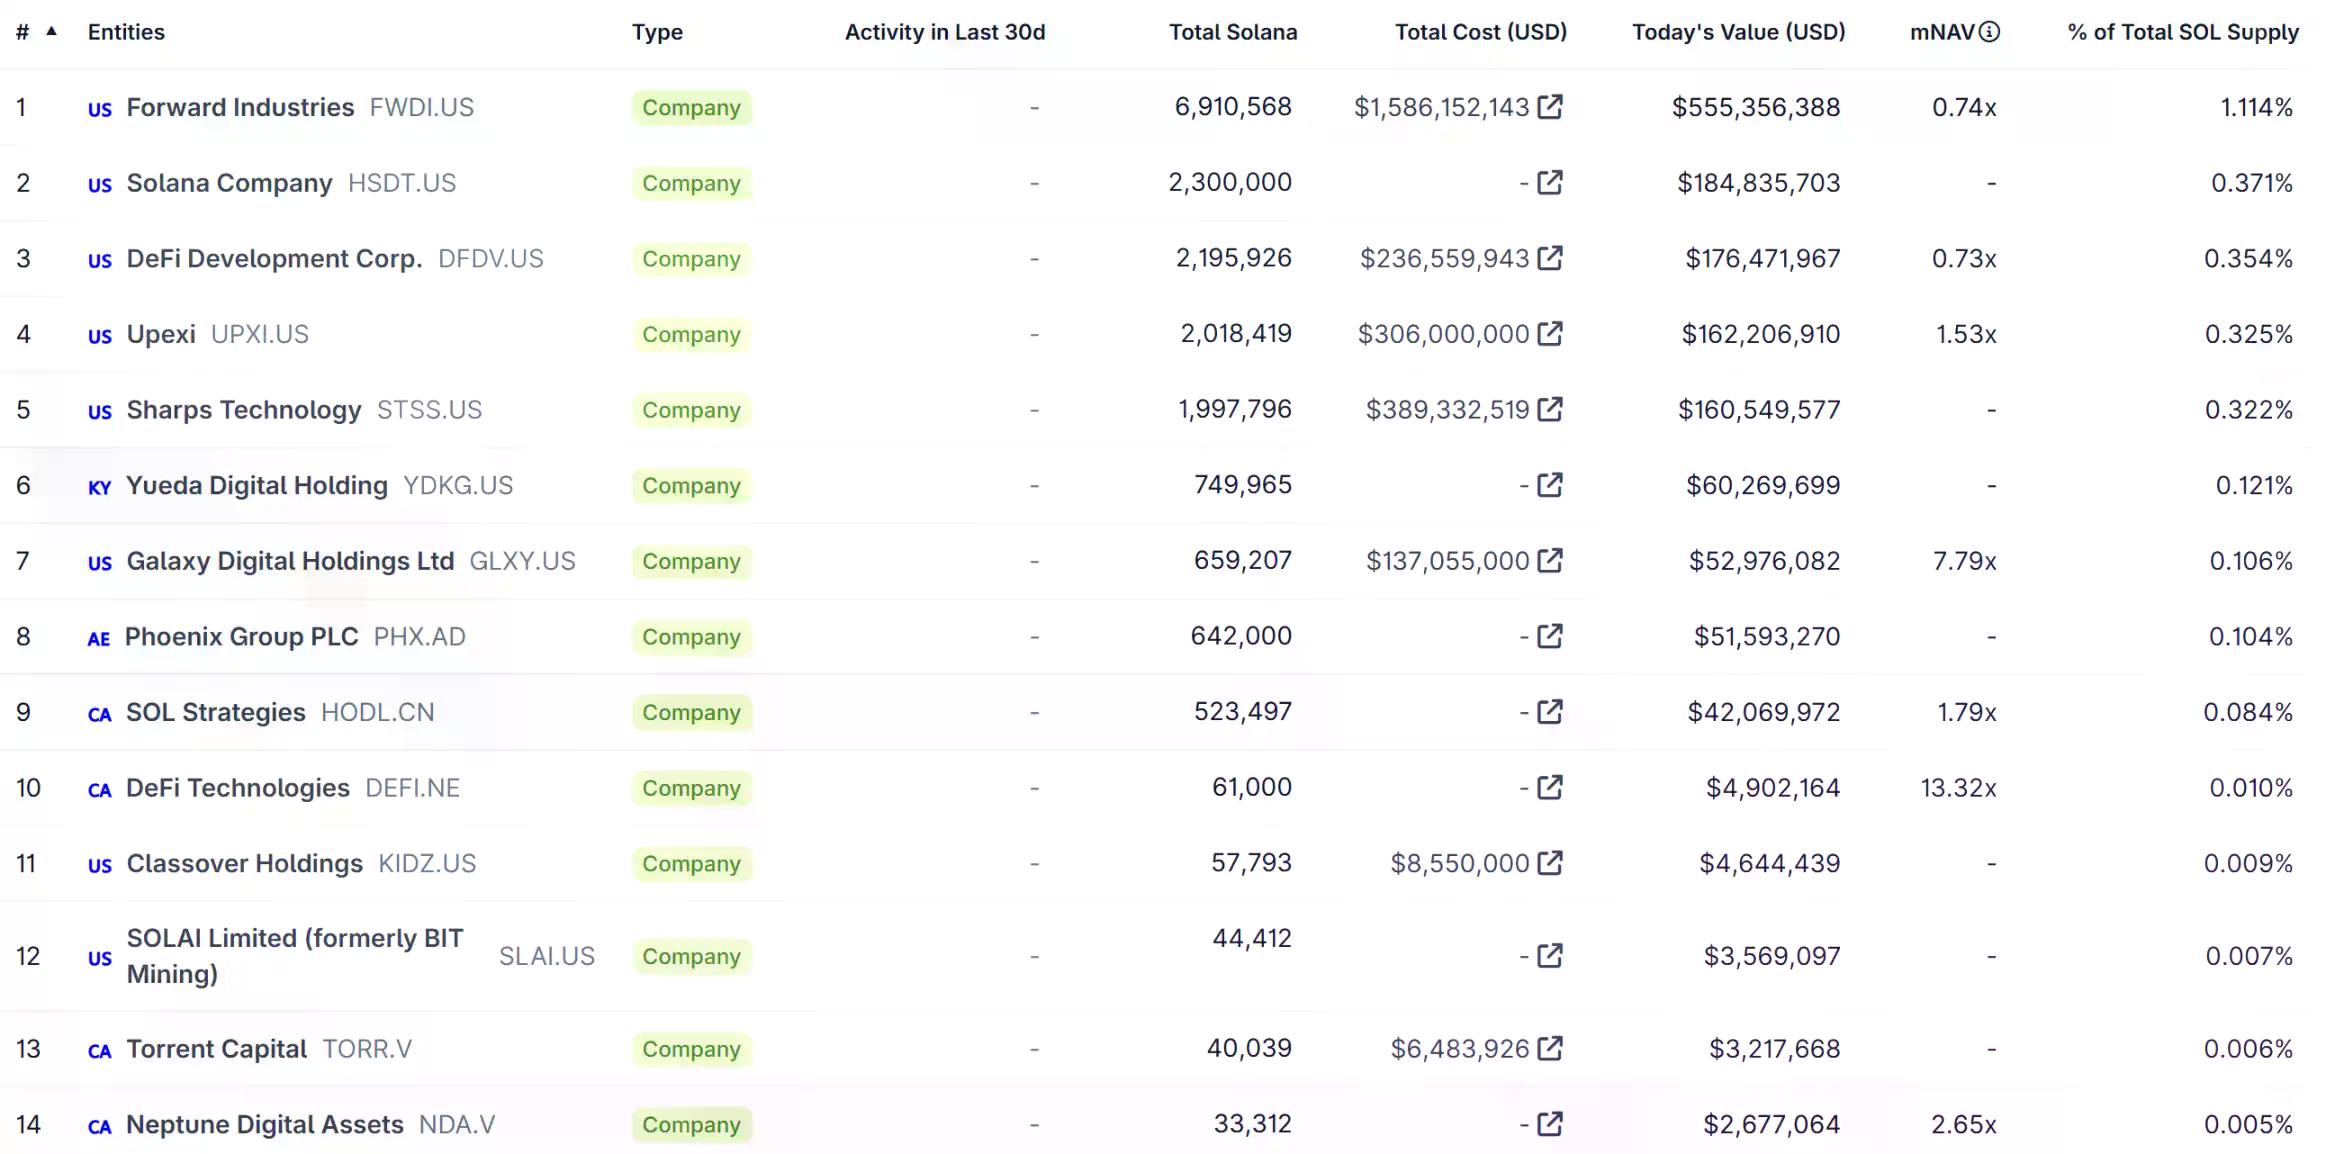Show mNAV info tooltip icon
The image size is (2335, 1154).
coord(1989,32)
